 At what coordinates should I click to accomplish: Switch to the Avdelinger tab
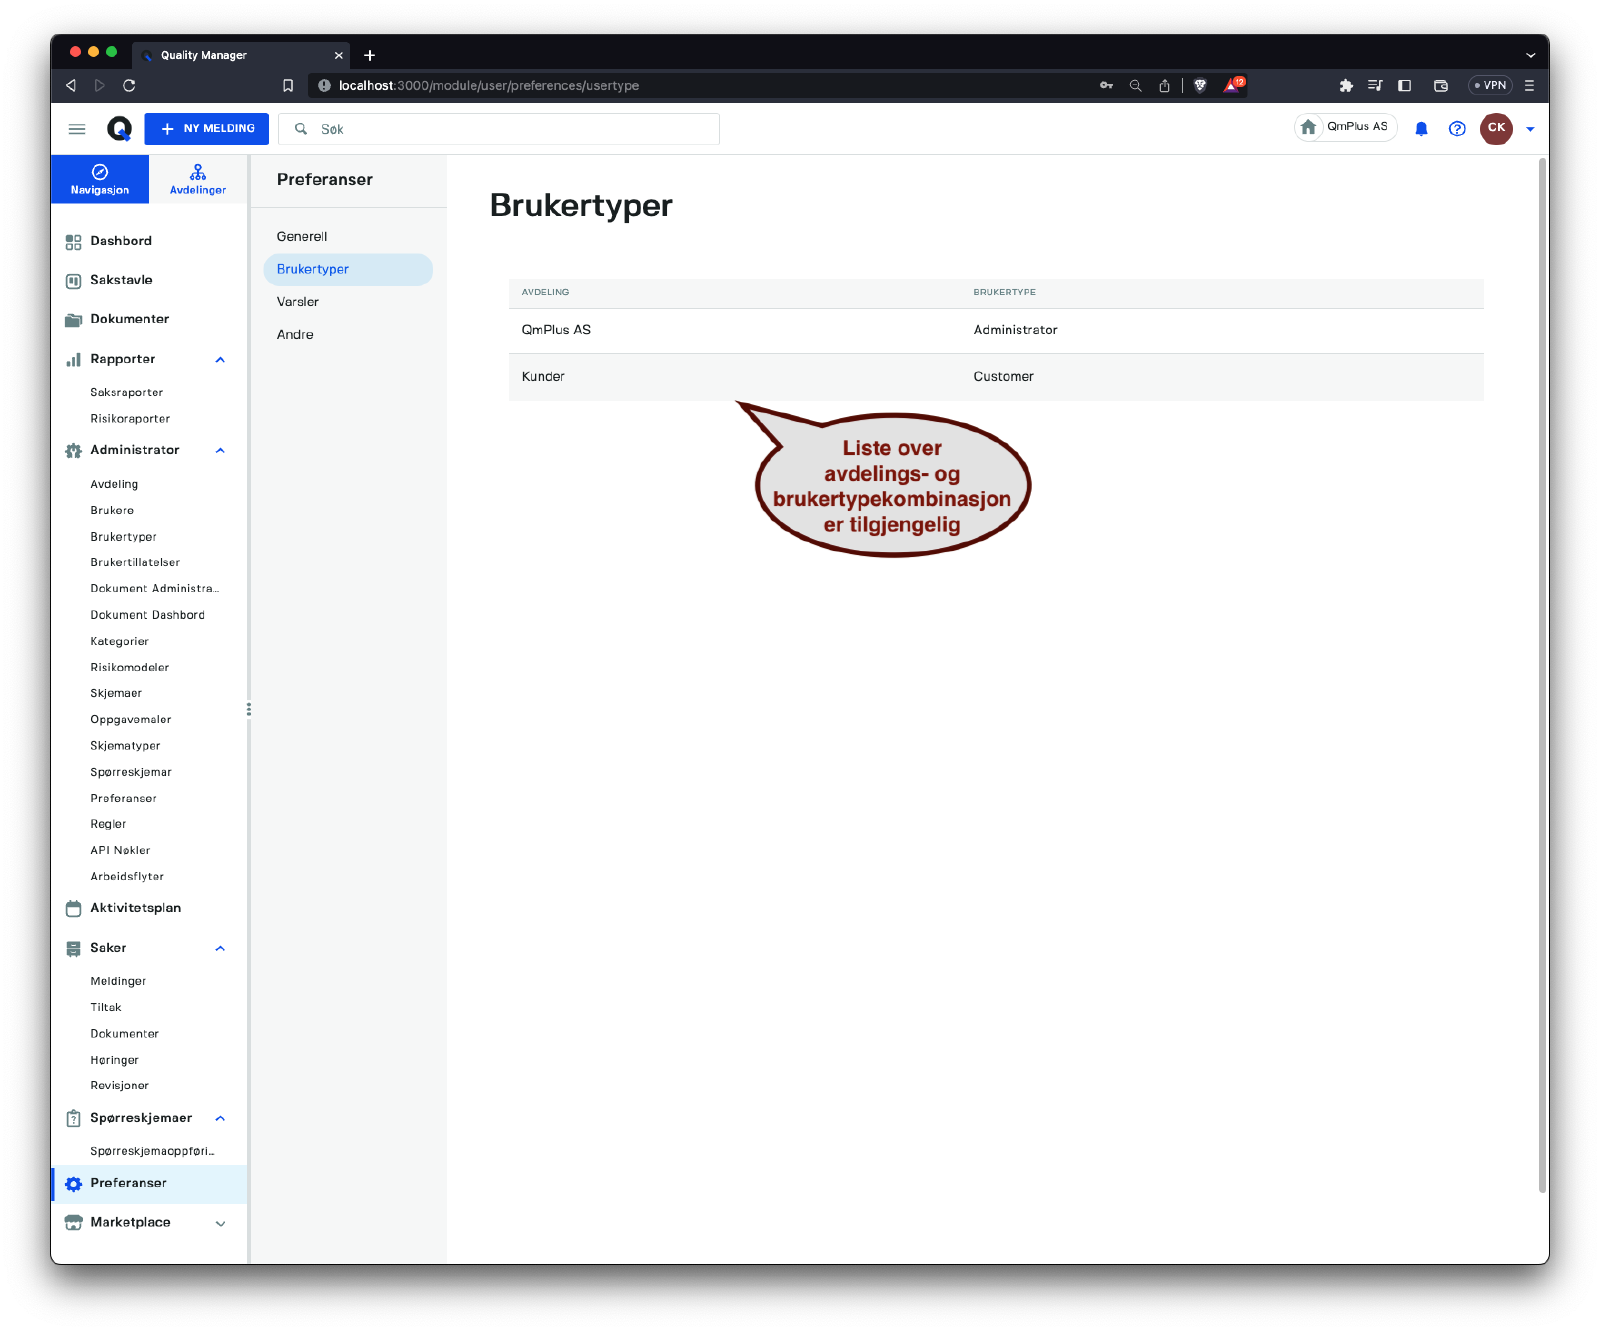(x=198, y=180)
